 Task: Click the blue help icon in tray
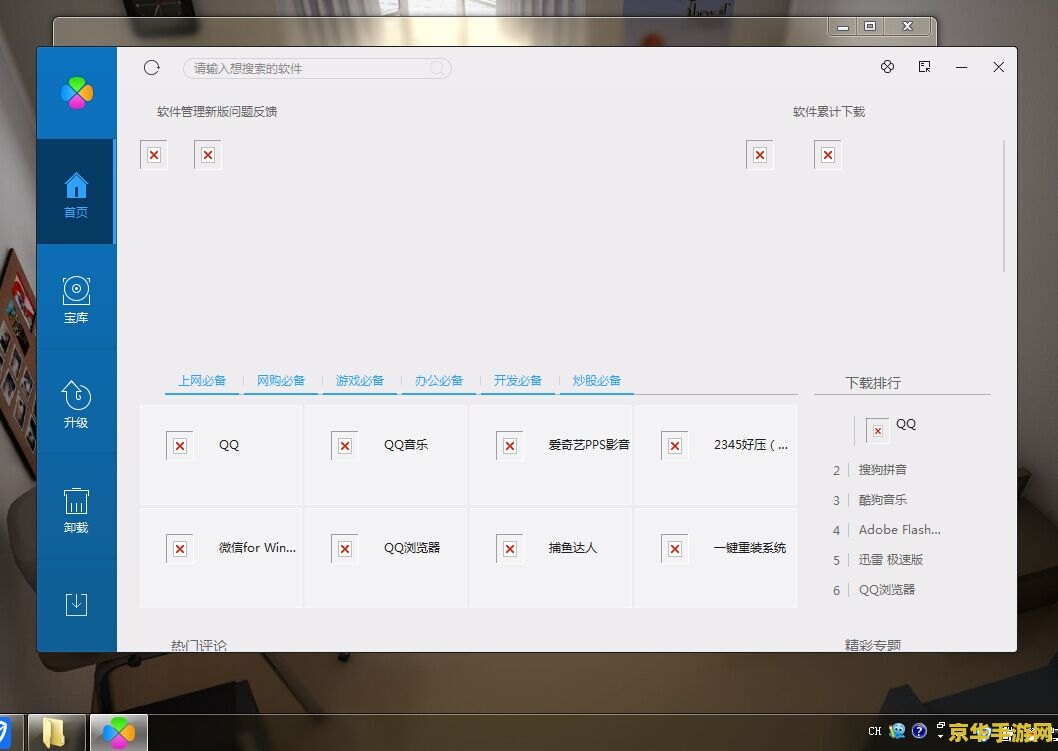tap(919, 731)
